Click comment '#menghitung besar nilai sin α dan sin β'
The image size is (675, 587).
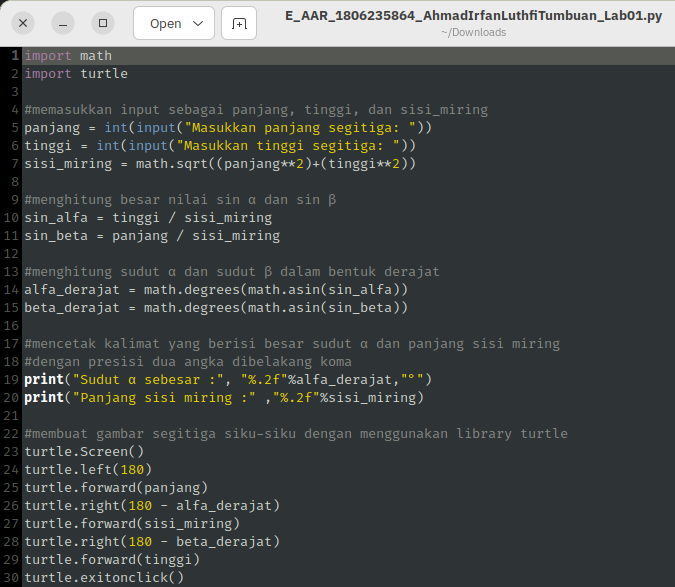(180, 200)
